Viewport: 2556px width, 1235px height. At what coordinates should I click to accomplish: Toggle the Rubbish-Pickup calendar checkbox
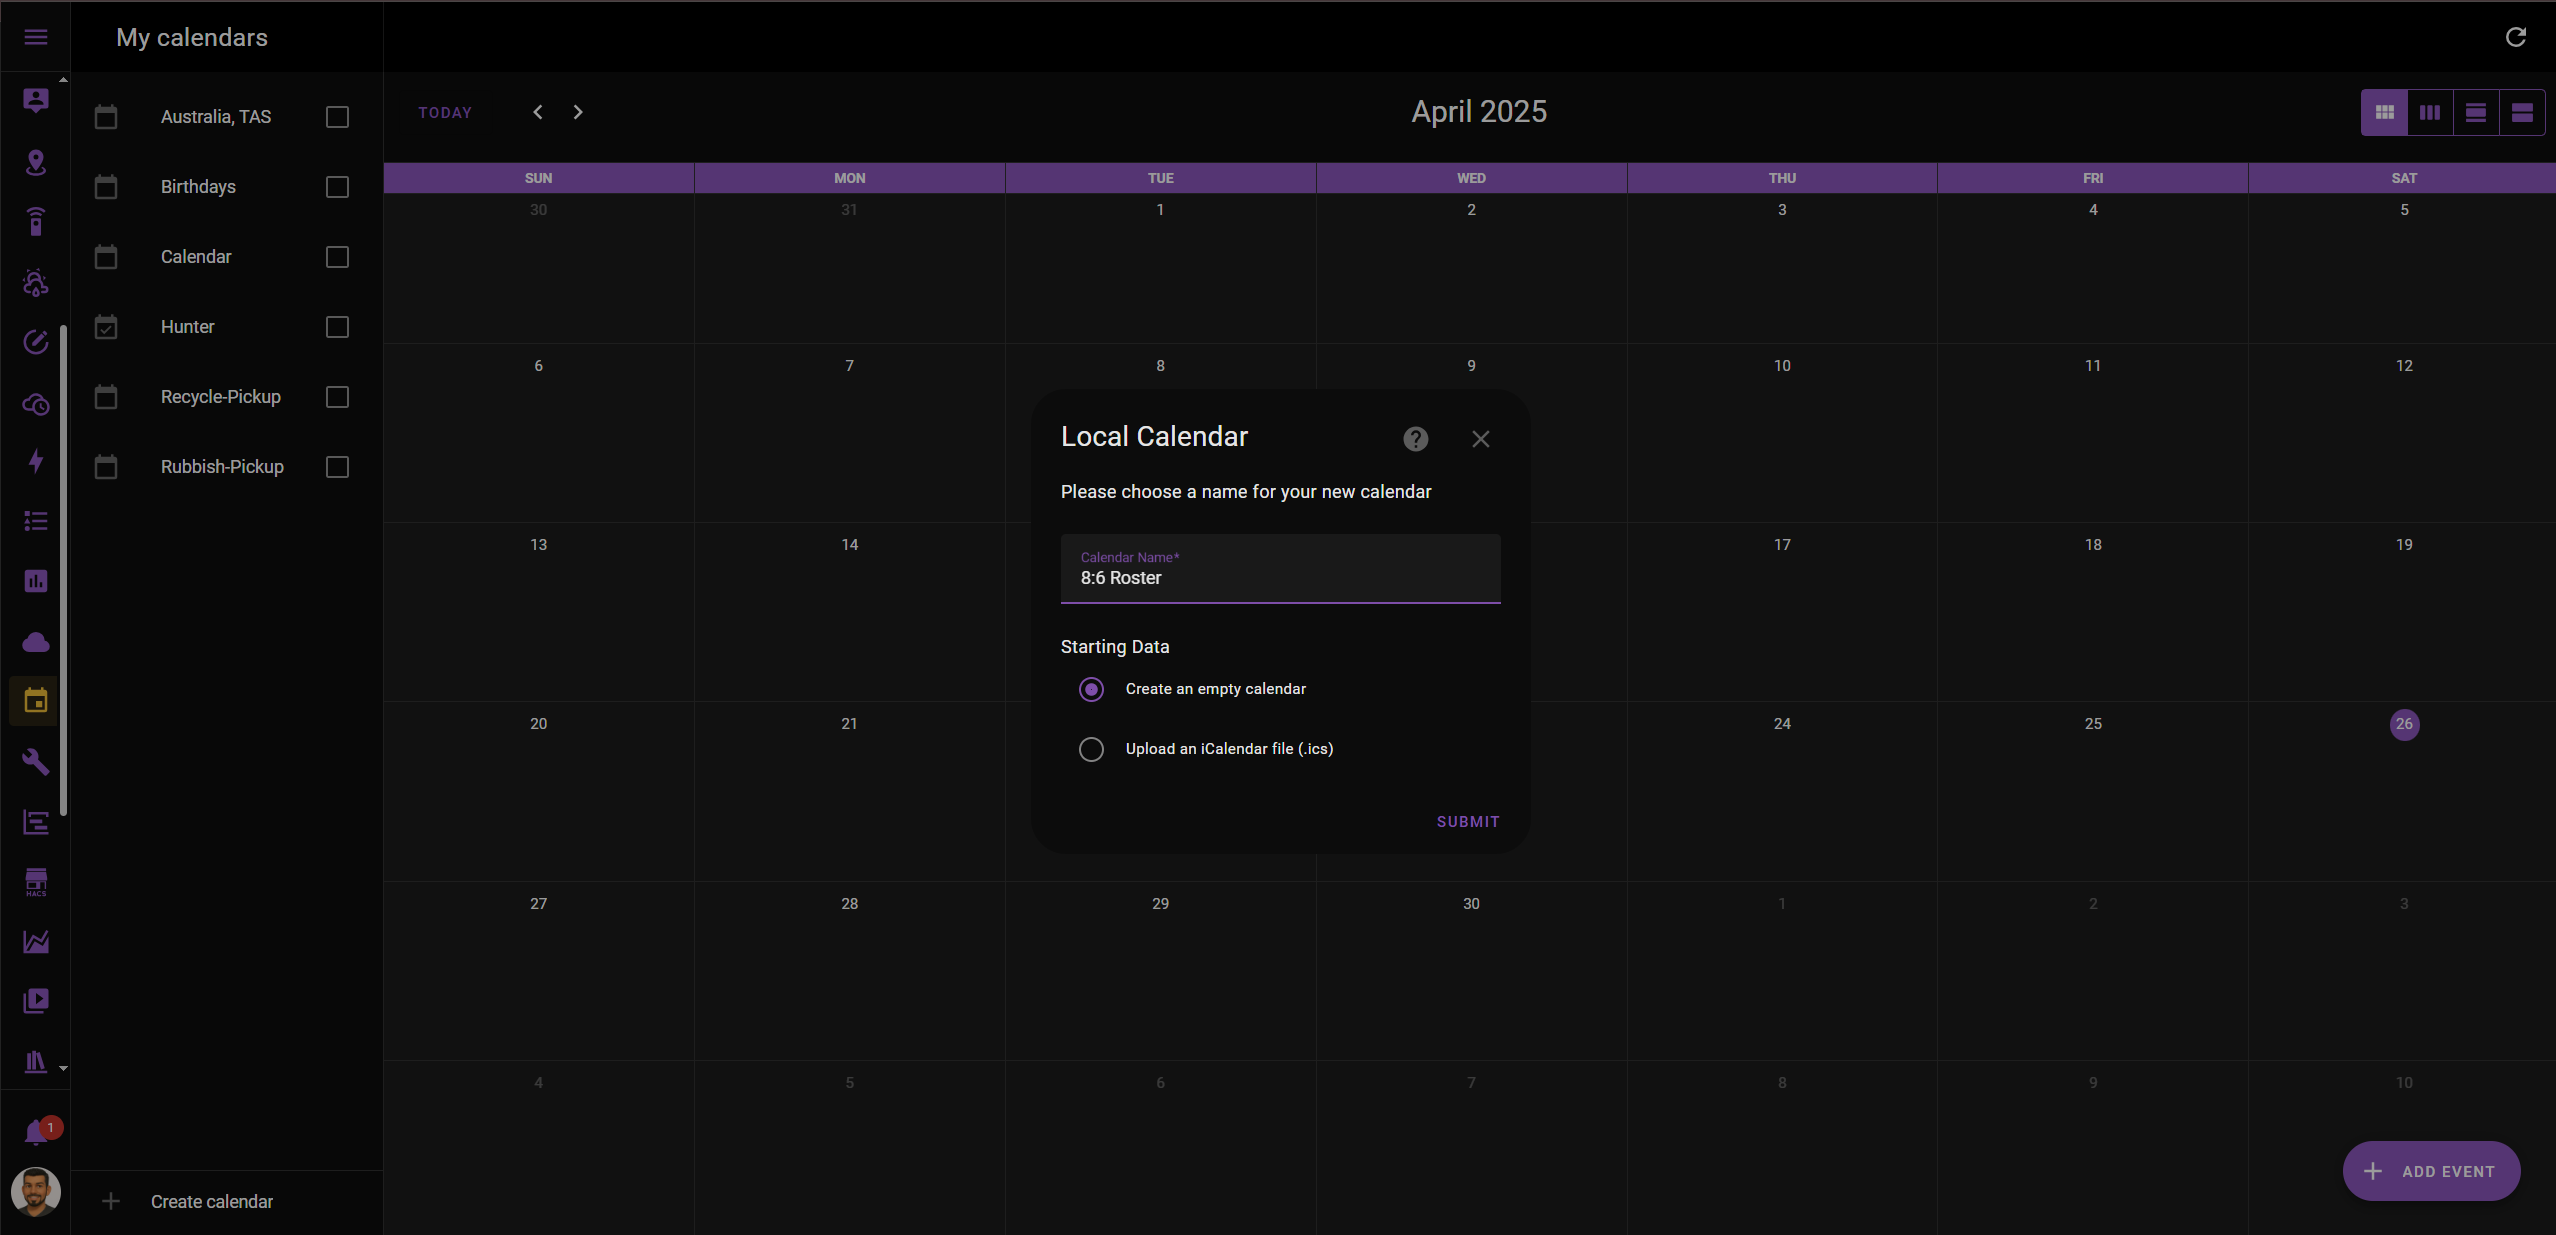point(336,466)
